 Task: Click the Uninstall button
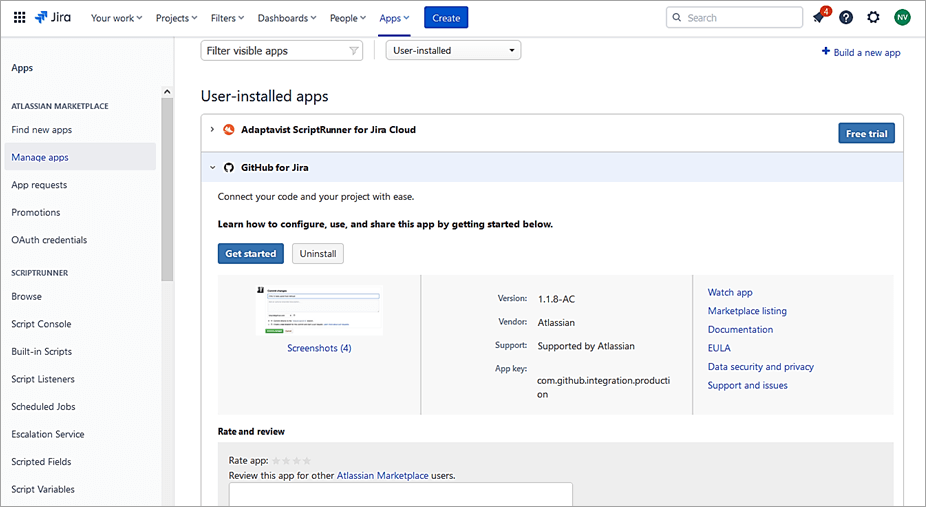[x=318, y=254]
